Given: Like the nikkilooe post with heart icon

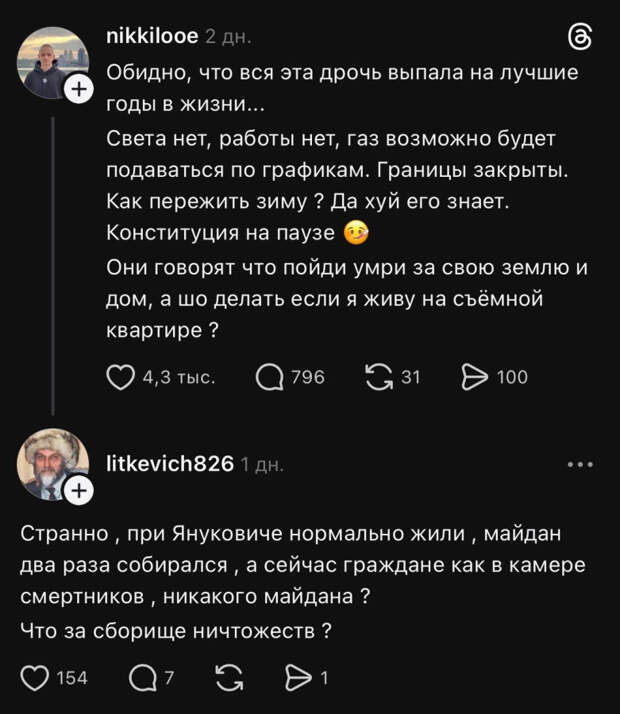Looking at the screenshot, I should [x=120, y=377].
